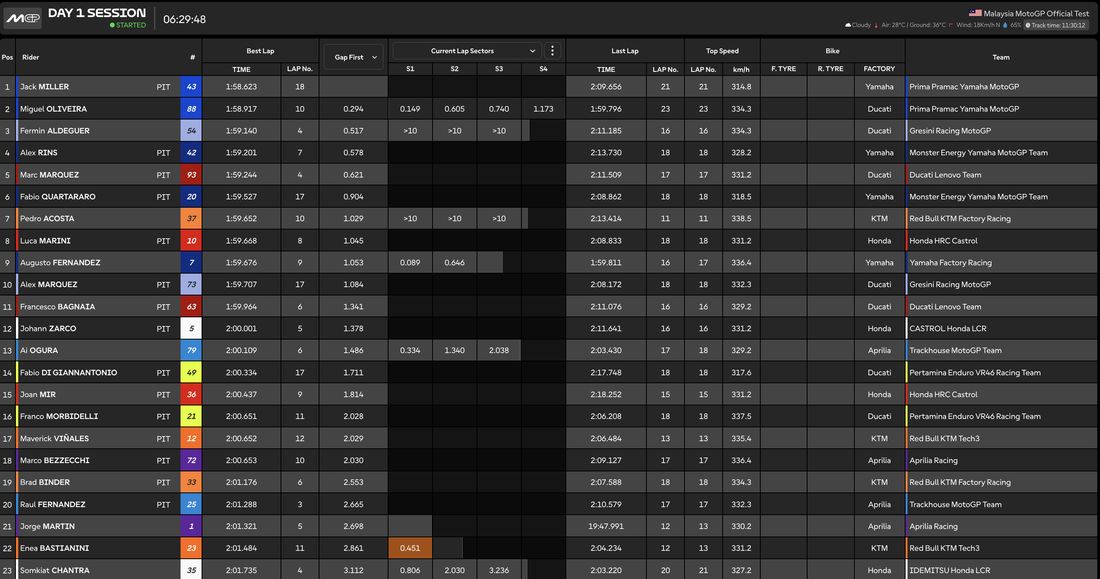Click the air temperature thermometer icon
Viewport: 1100px width, 579px height.
tap(876, 25)
